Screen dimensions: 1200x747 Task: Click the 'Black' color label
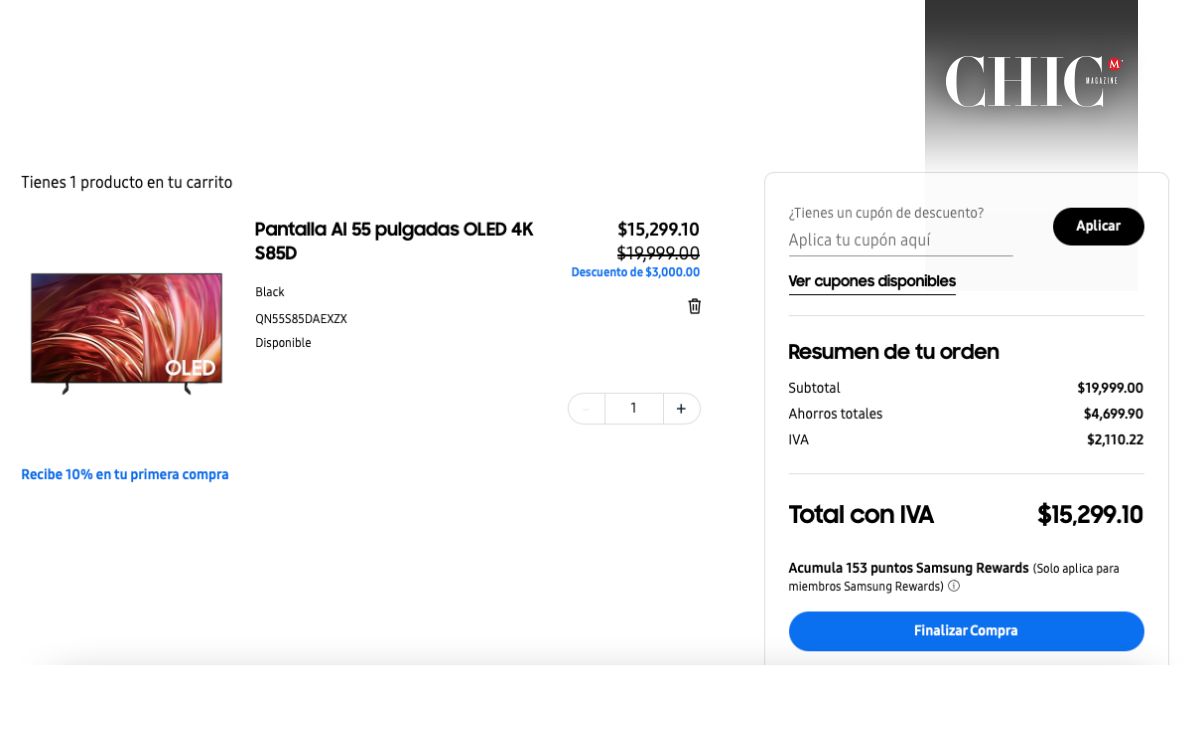click(270, 292)
